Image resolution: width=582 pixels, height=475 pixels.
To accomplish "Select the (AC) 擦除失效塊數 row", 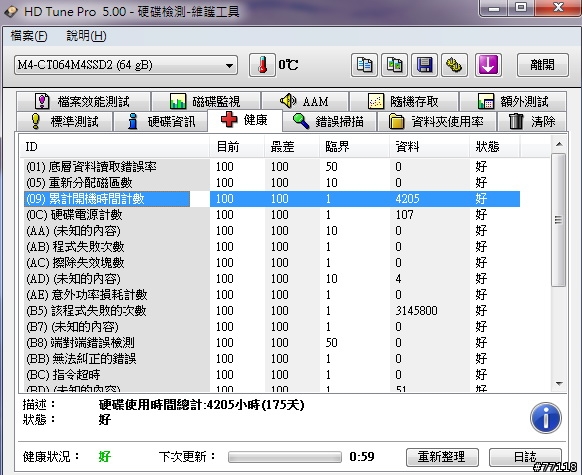I will click(272, 262).
